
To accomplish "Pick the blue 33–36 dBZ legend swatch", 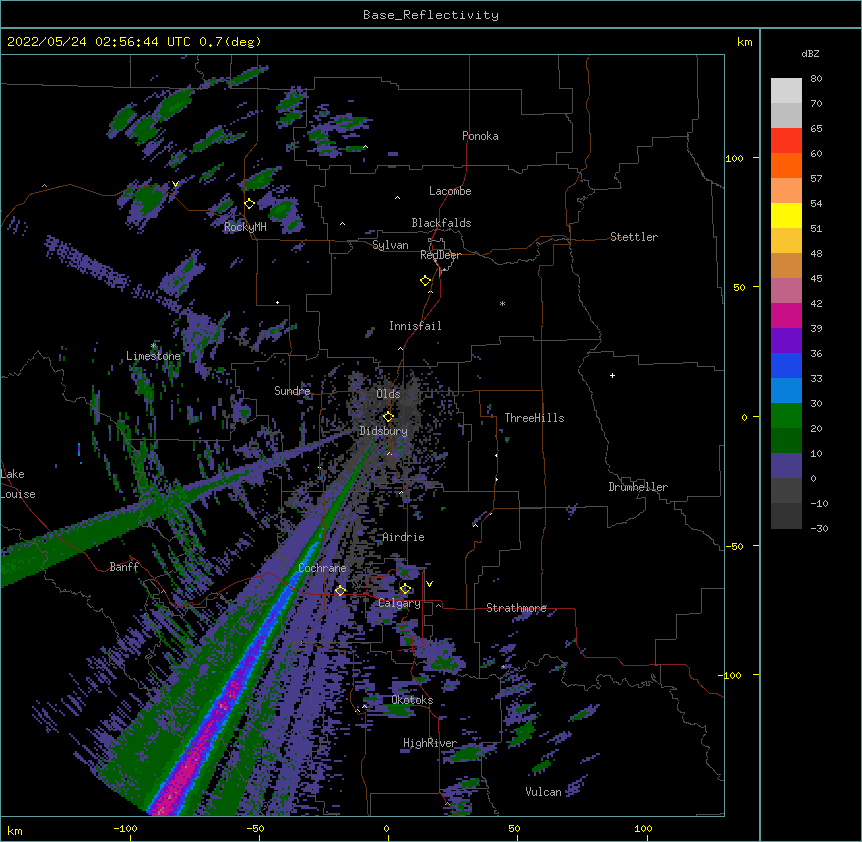I will click(786, 365).
